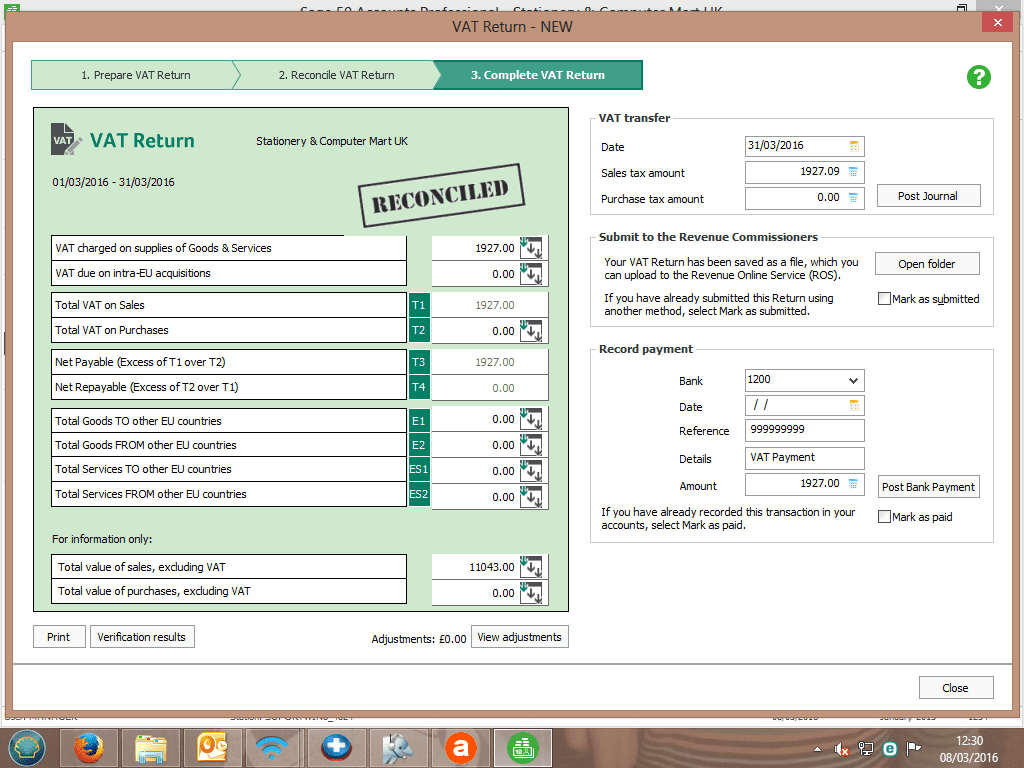Open drill-down for Total value of purchases
Viewport: 1024px width, 768px height.
532,592
